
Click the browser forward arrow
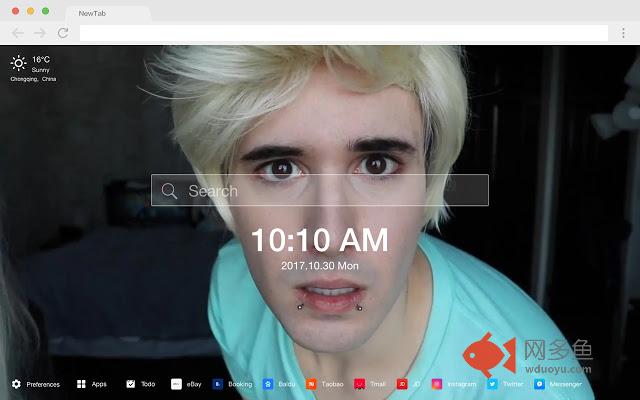point(40,33)
